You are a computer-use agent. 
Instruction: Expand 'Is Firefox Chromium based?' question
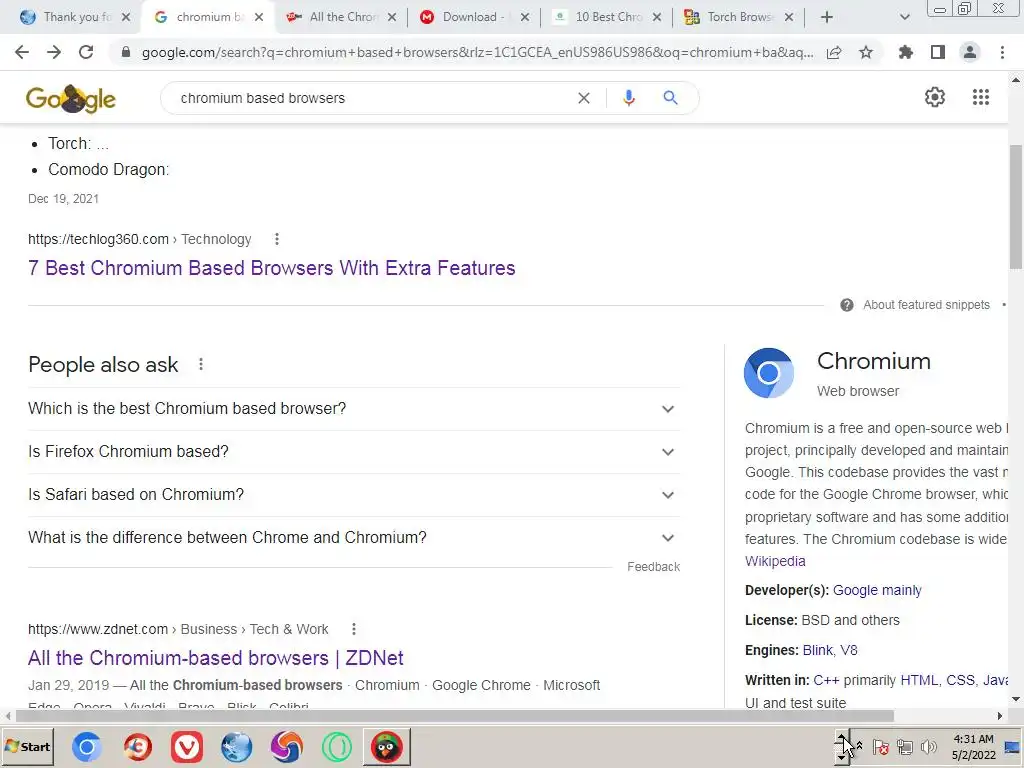pos(354,452)
